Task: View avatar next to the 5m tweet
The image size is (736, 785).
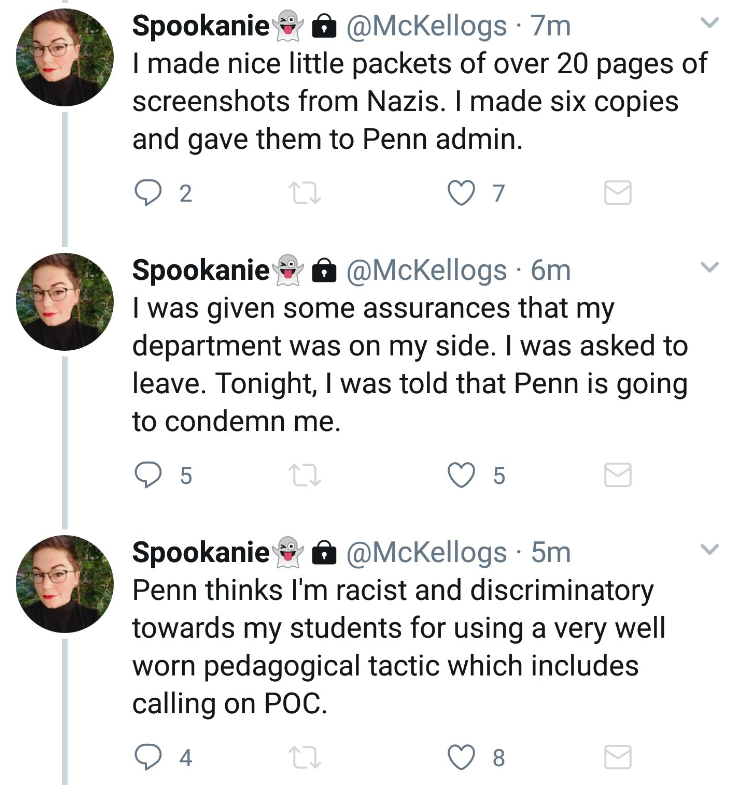Action: click(65, 584)
